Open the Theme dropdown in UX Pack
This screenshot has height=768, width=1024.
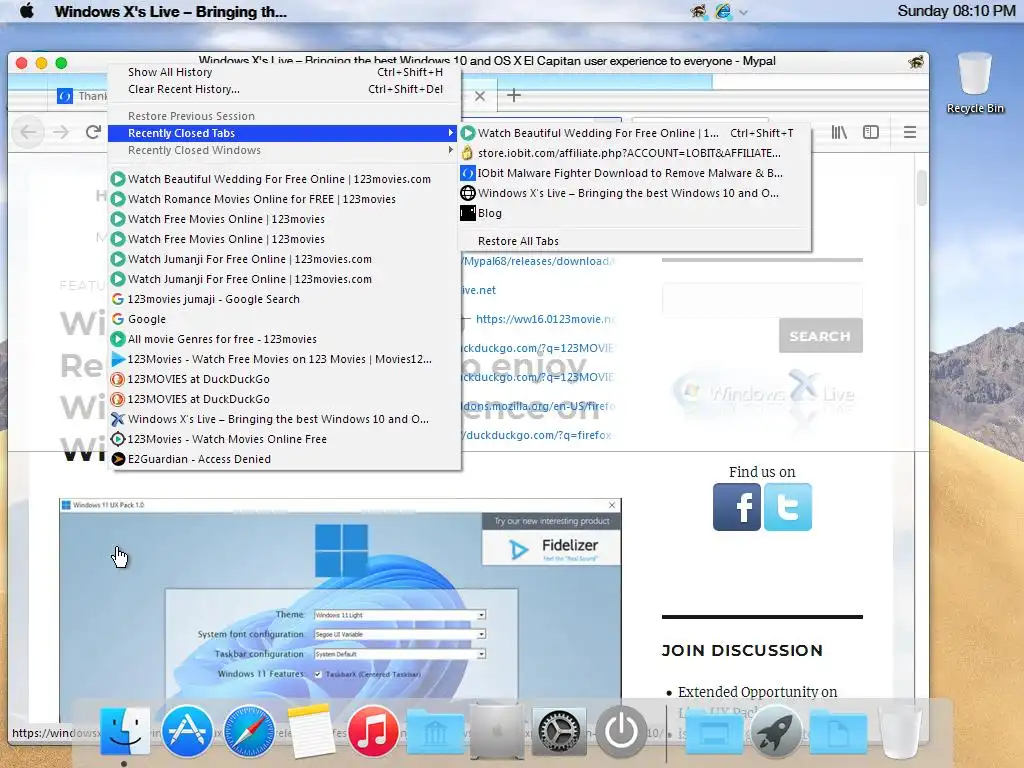pyautogui.click(x=400, y=615)
